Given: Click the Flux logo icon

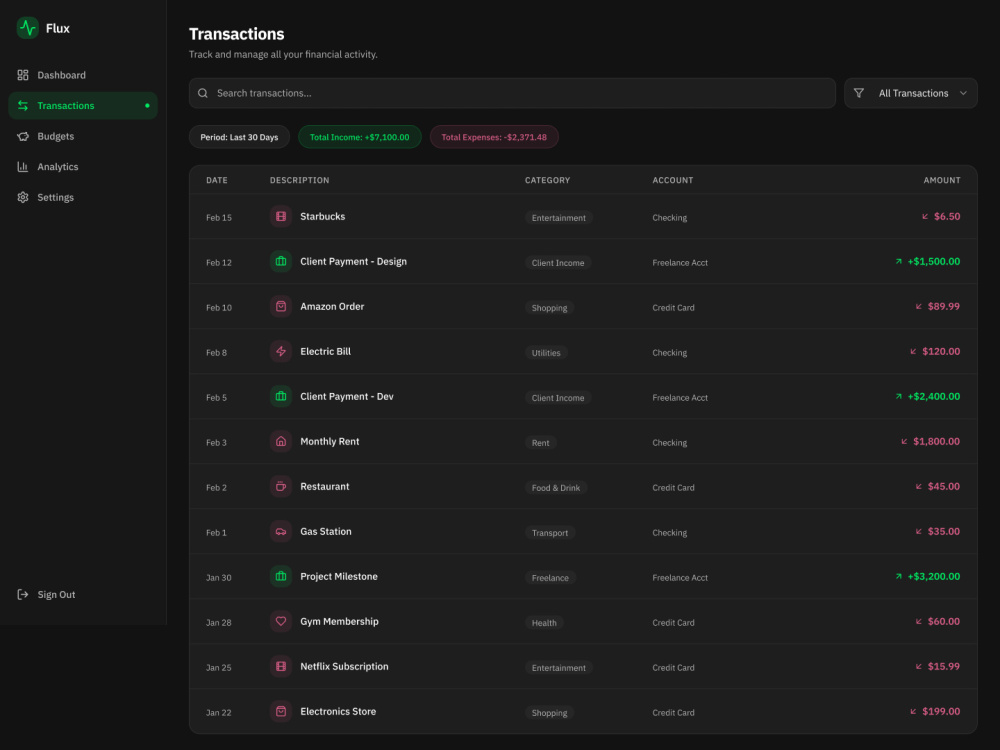Looking at the screenshot, I should pyautogui.click(x=27, y=28).
